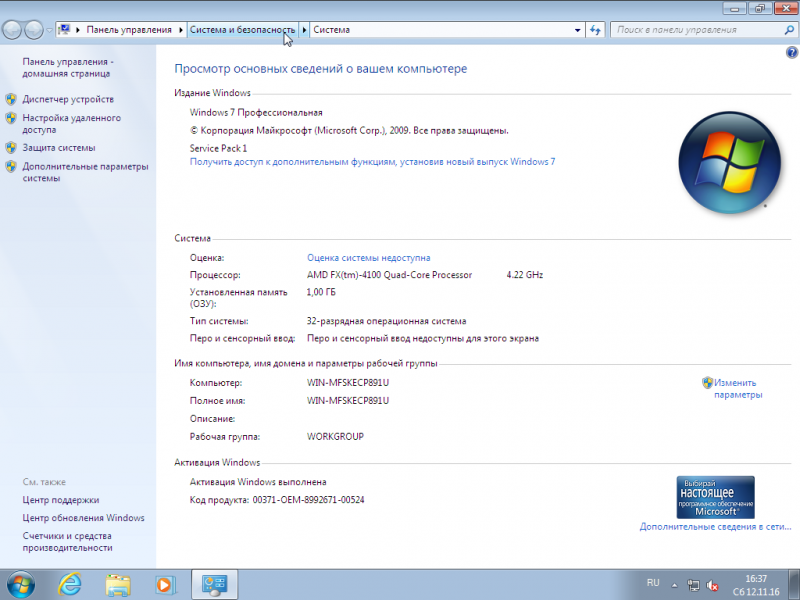Expand arrow after 'Система и безопасность' breadcrumb
This screenshot has width=800, height=600.
pyautogui.click(x=304, y=30)
